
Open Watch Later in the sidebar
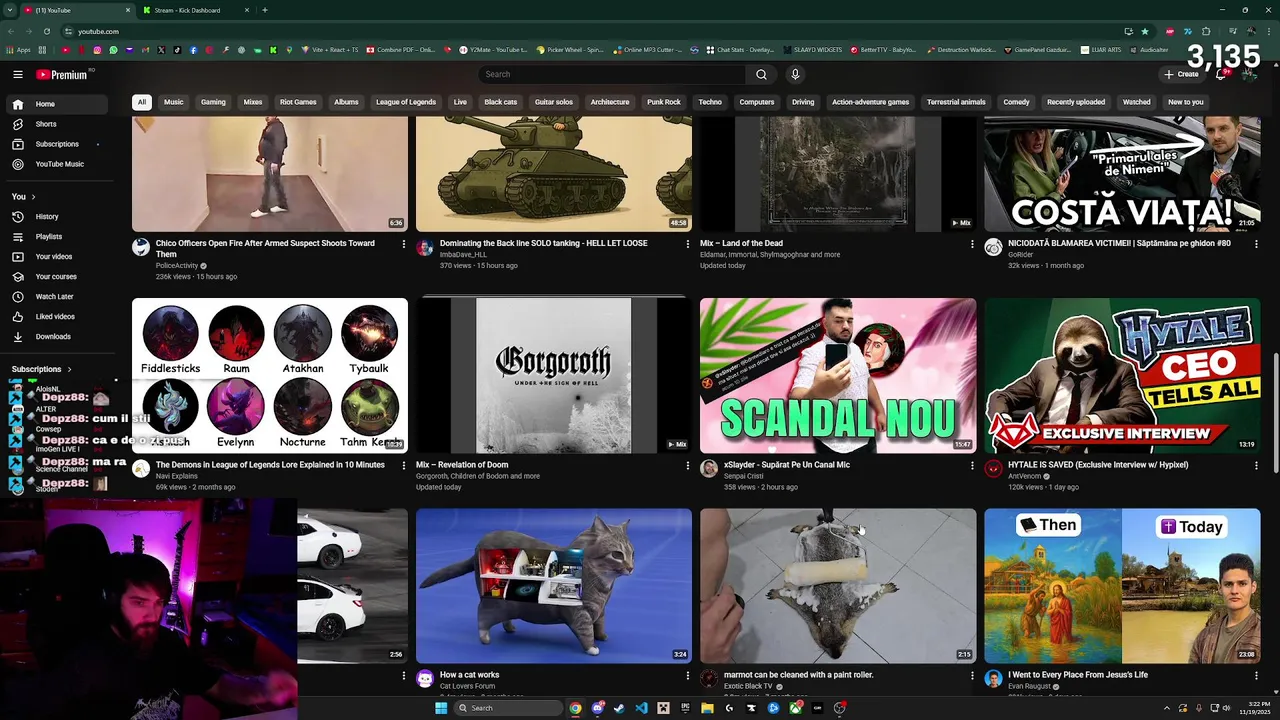(56, 297)
